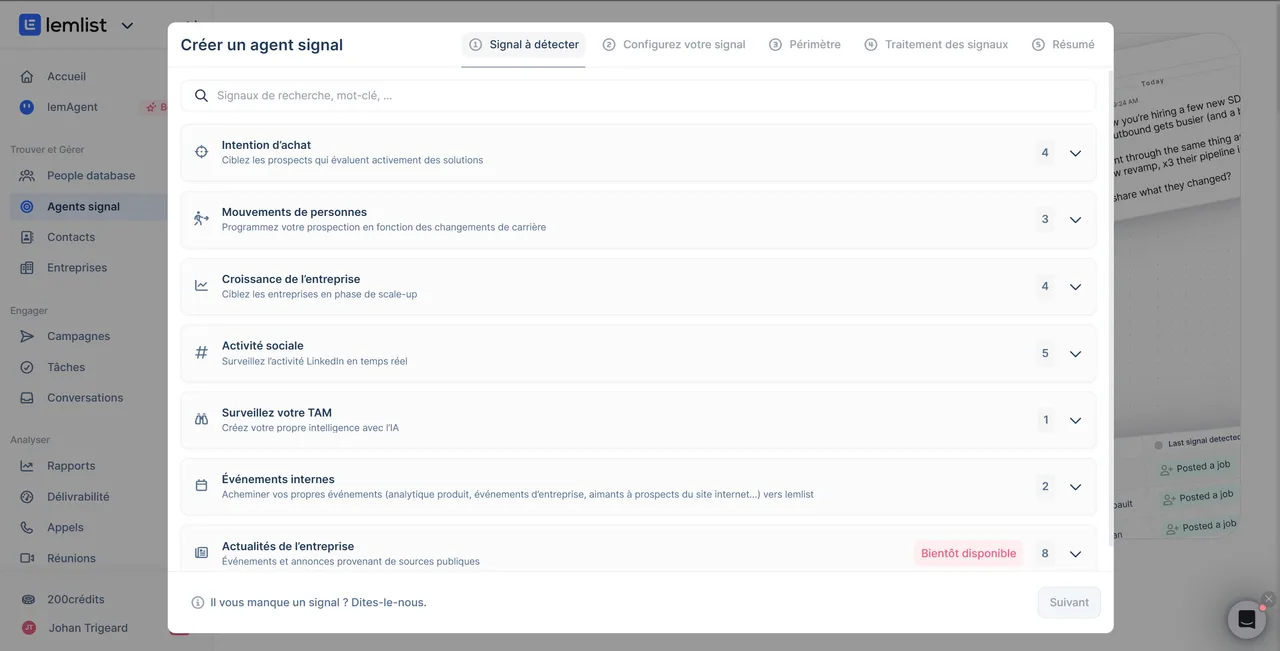The height and width of the screenshot is (651, 1280).
Task: Select the Signal à détecter step tab
Action: (x=524, y=44)
